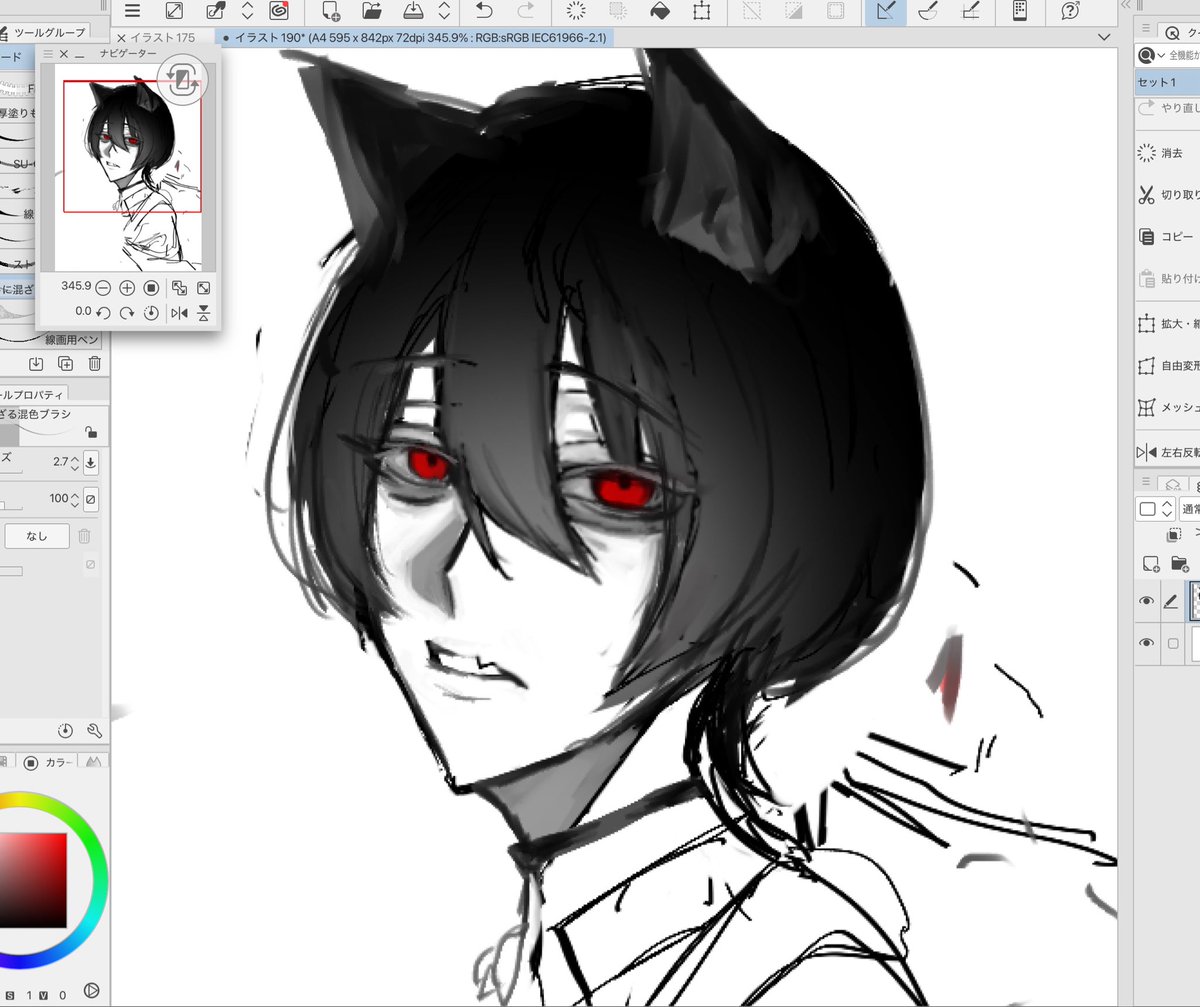
Task: Set Navigator zoom to 100% icon
Action: pyautogui.click(x=151, y=288)
